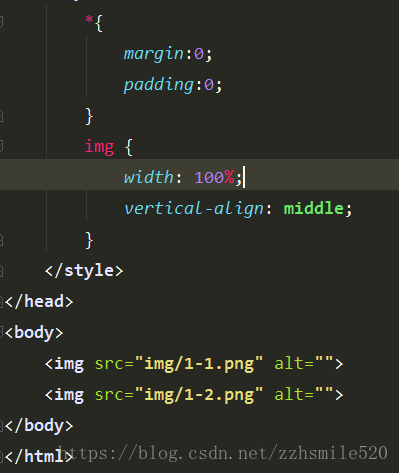The height and width of the screenshot is (473, 399).
Task: Click the </style> closing tag
Action: tap(84, 271)
